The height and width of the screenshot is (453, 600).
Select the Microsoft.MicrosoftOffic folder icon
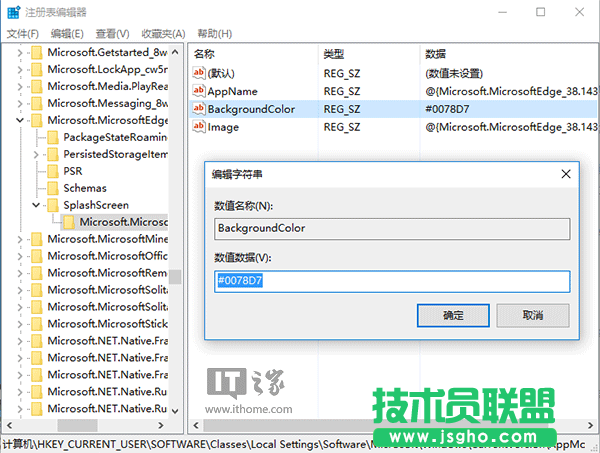(x=37, y=256)
